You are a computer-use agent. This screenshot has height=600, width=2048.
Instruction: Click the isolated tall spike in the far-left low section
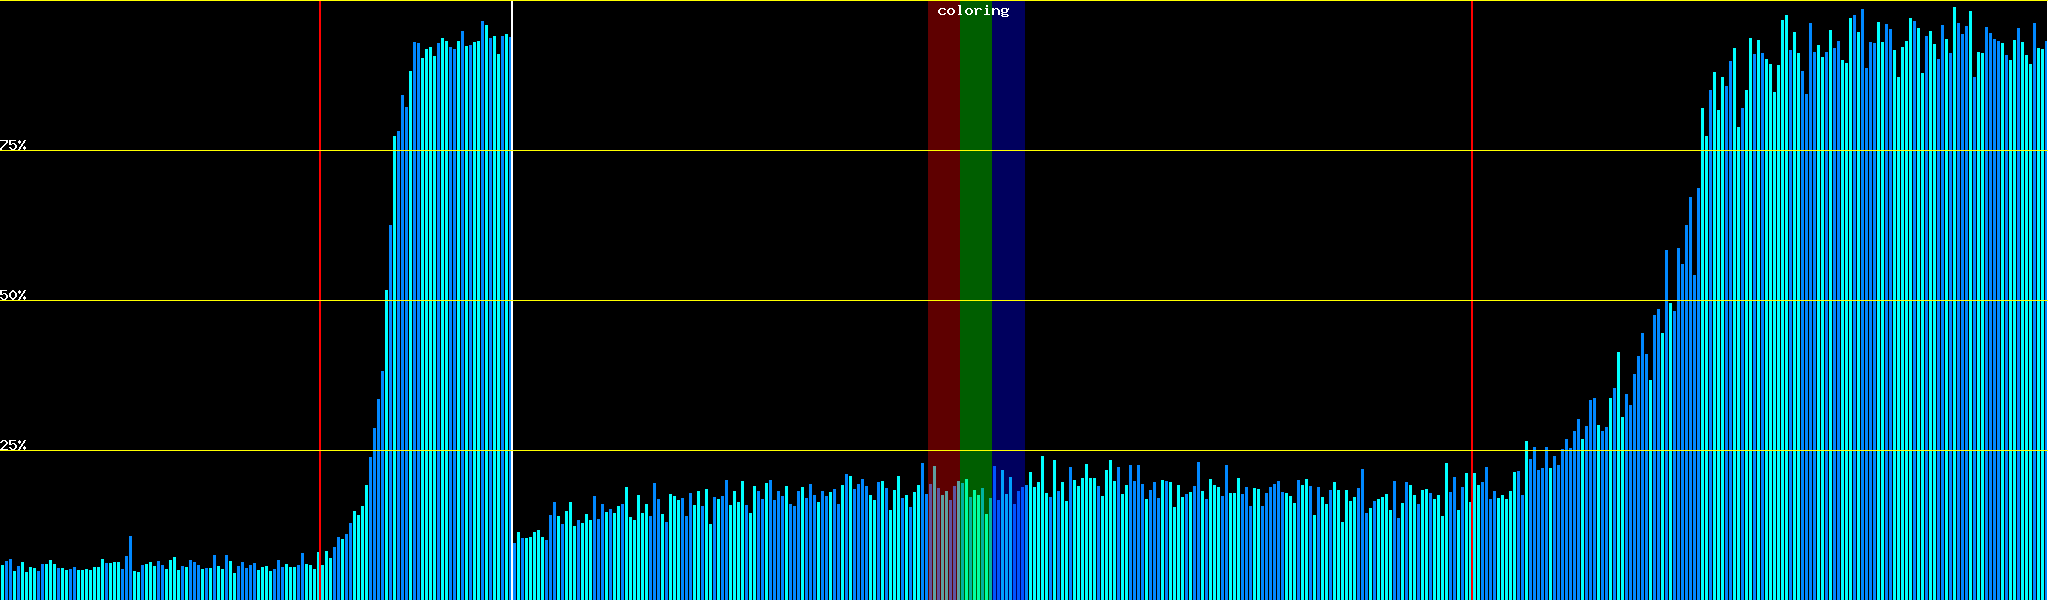click(x=130, y=565)
